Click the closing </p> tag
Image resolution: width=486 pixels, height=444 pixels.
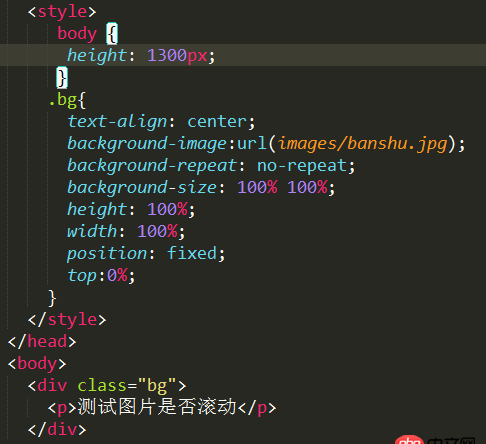tap(257, 408)
